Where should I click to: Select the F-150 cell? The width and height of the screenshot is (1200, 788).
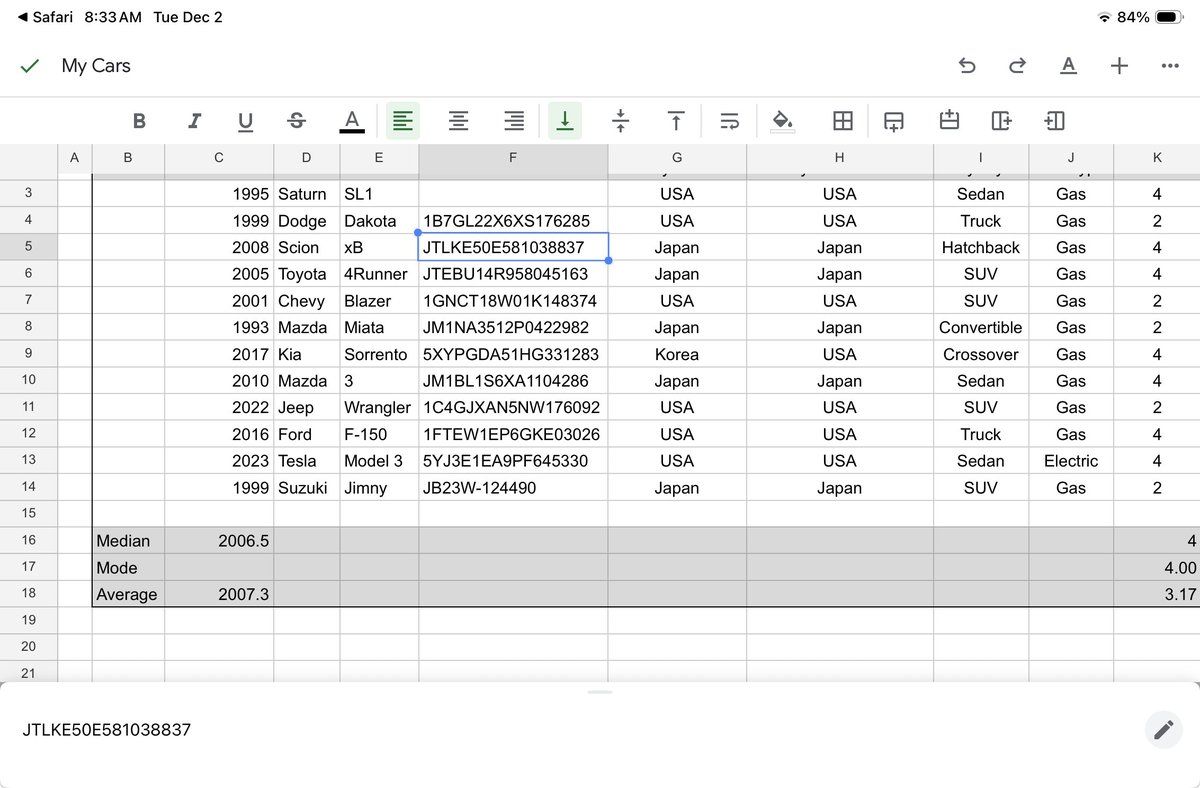tap(379, 434)
